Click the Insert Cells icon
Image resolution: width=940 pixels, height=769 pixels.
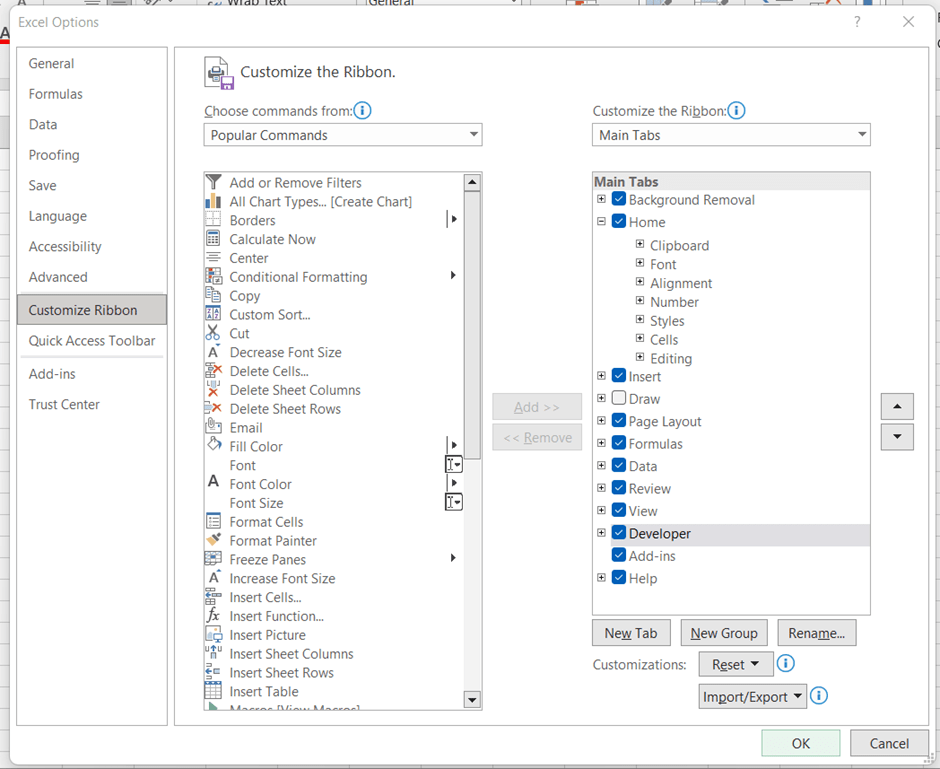coord(213,596)
